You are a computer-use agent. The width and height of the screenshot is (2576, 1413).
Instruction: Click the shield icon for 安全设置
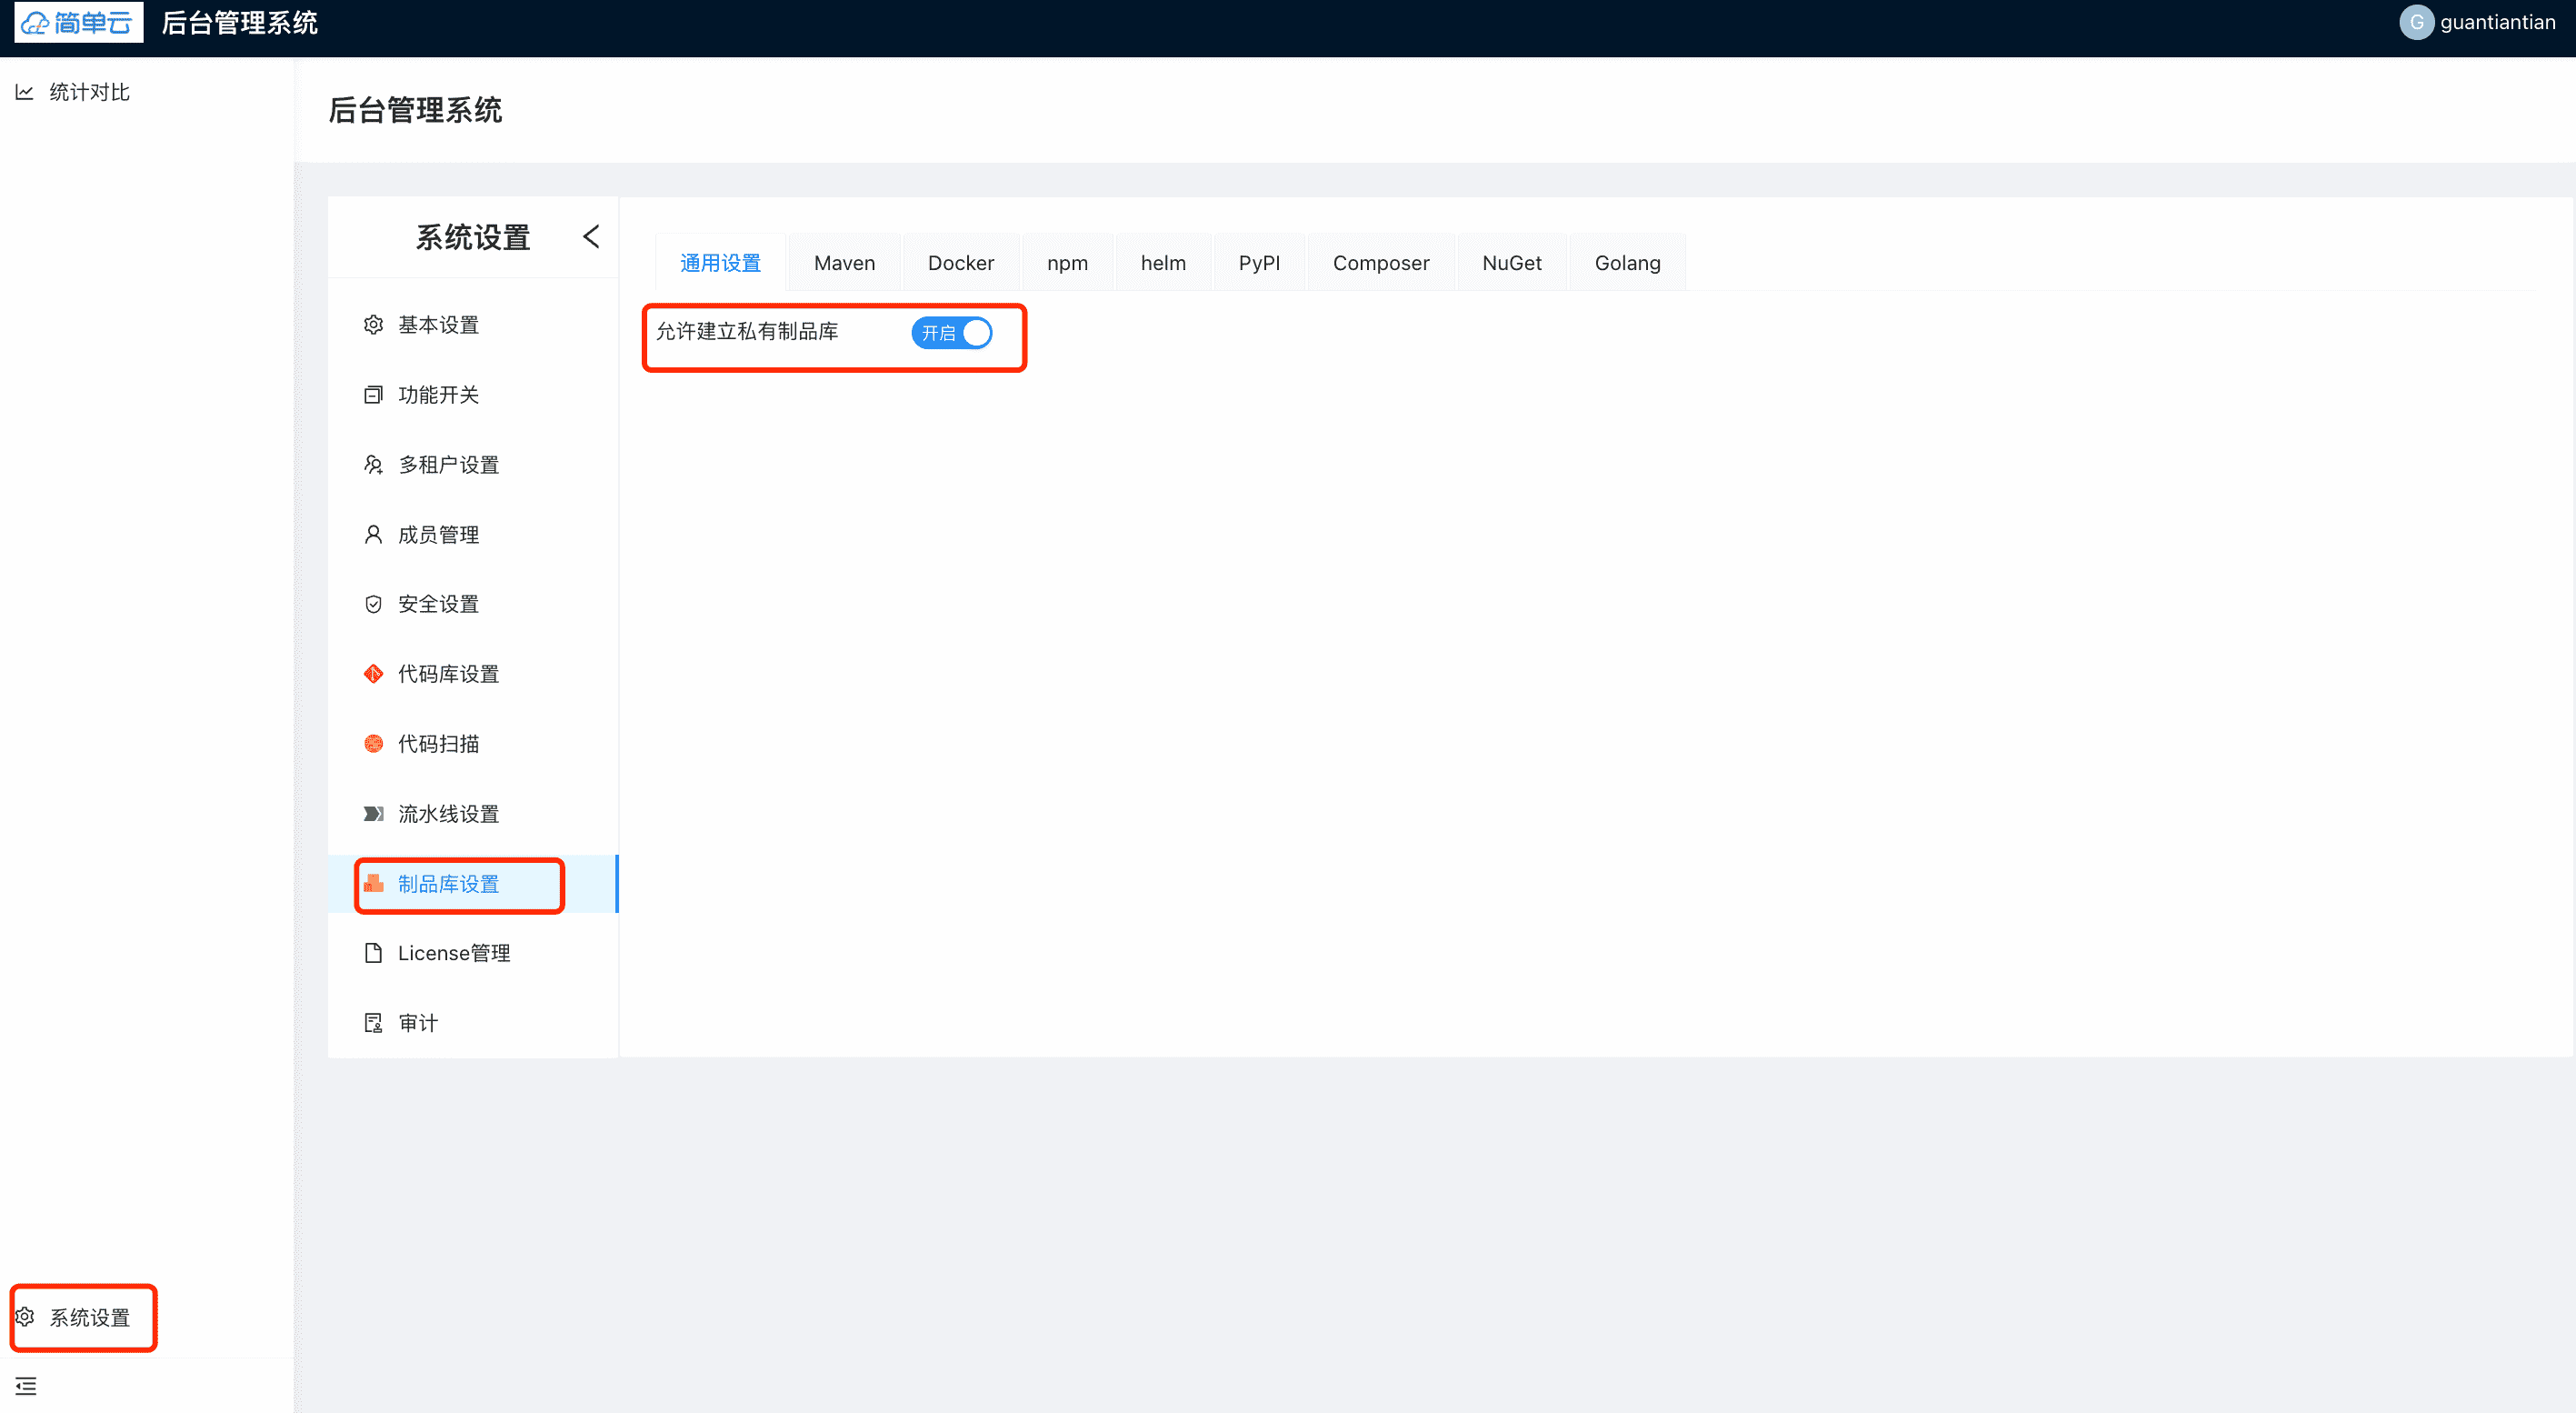(373, 604)
